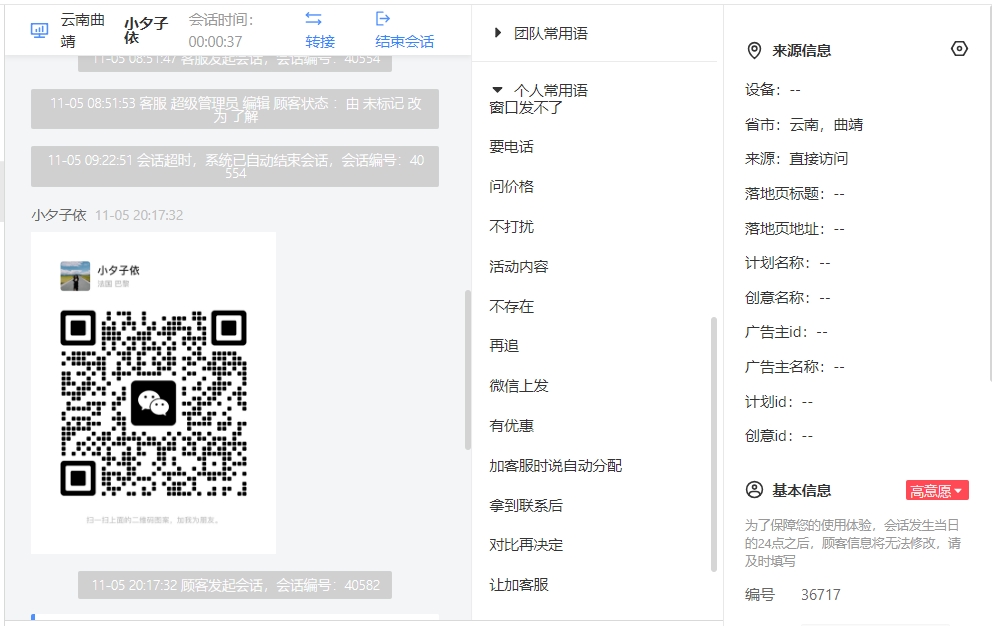This screenshot has width=992, height=626.
Task: Click the location pin icon beside 来源信息
Action: (x=754, y=51)
